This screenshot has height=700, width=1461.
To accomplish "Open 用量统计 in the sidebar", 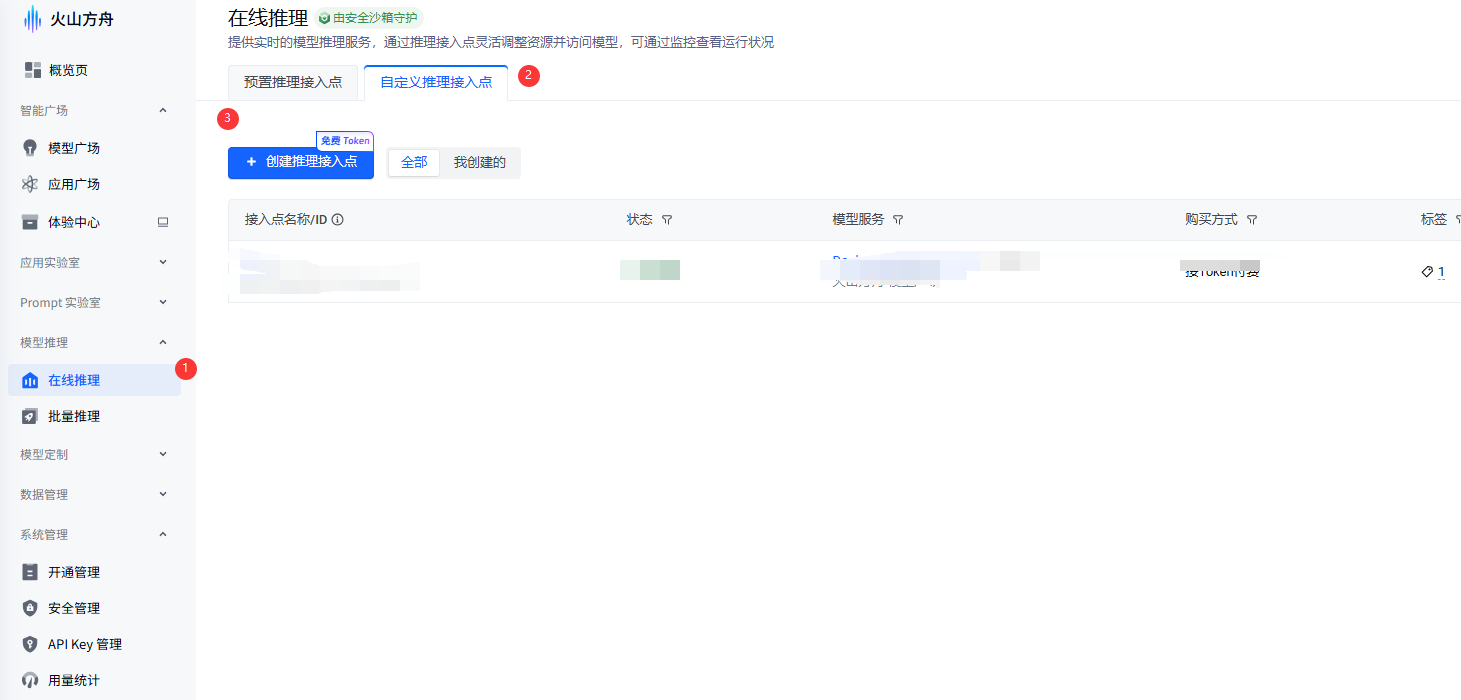I will [x=73, y=680].
